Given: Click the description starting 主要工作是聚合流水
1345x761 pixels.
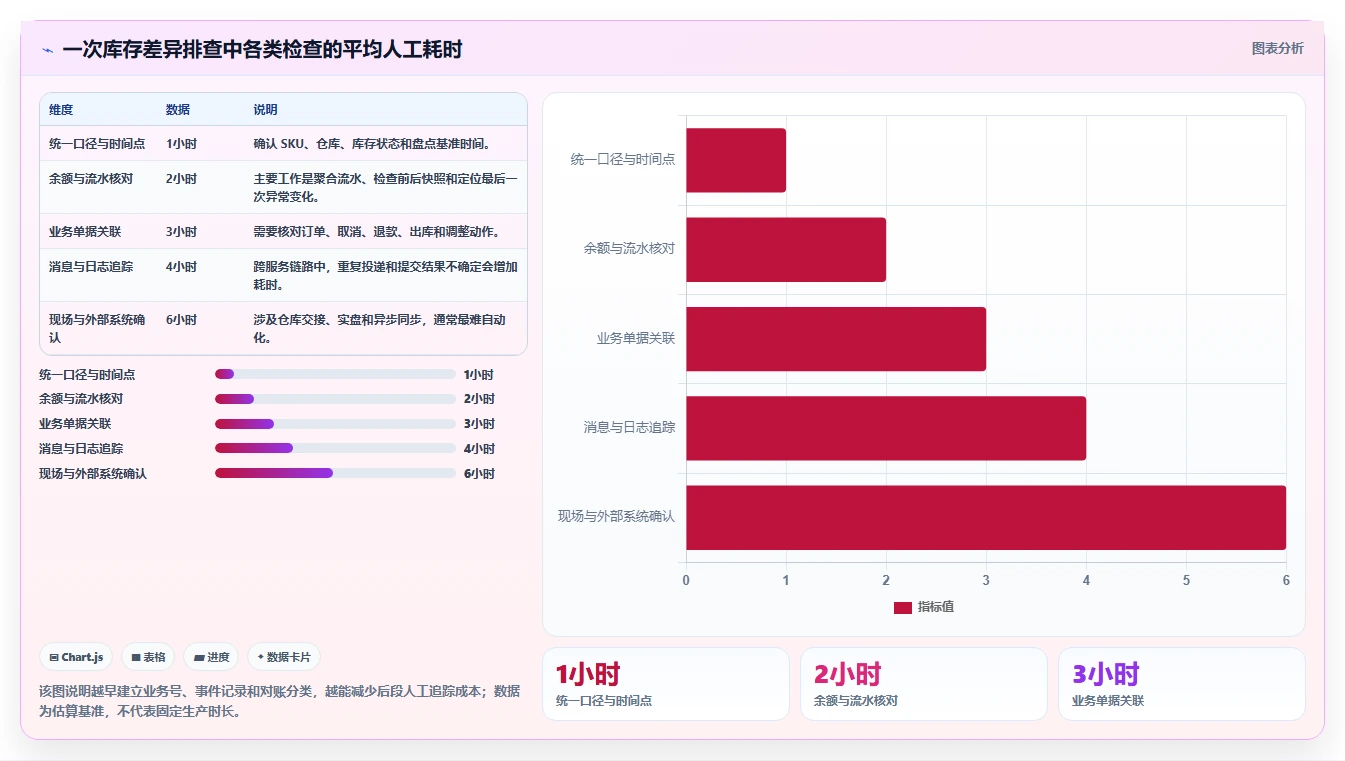Looking at the screenshot, I should pos(385,188).
